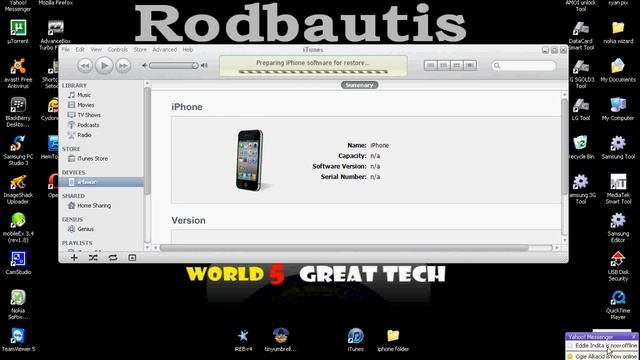Viewport: 640px width, 360px height.
Task: Toggle shuffle at the iTunes bottom bar
Action: pos(93,258)
